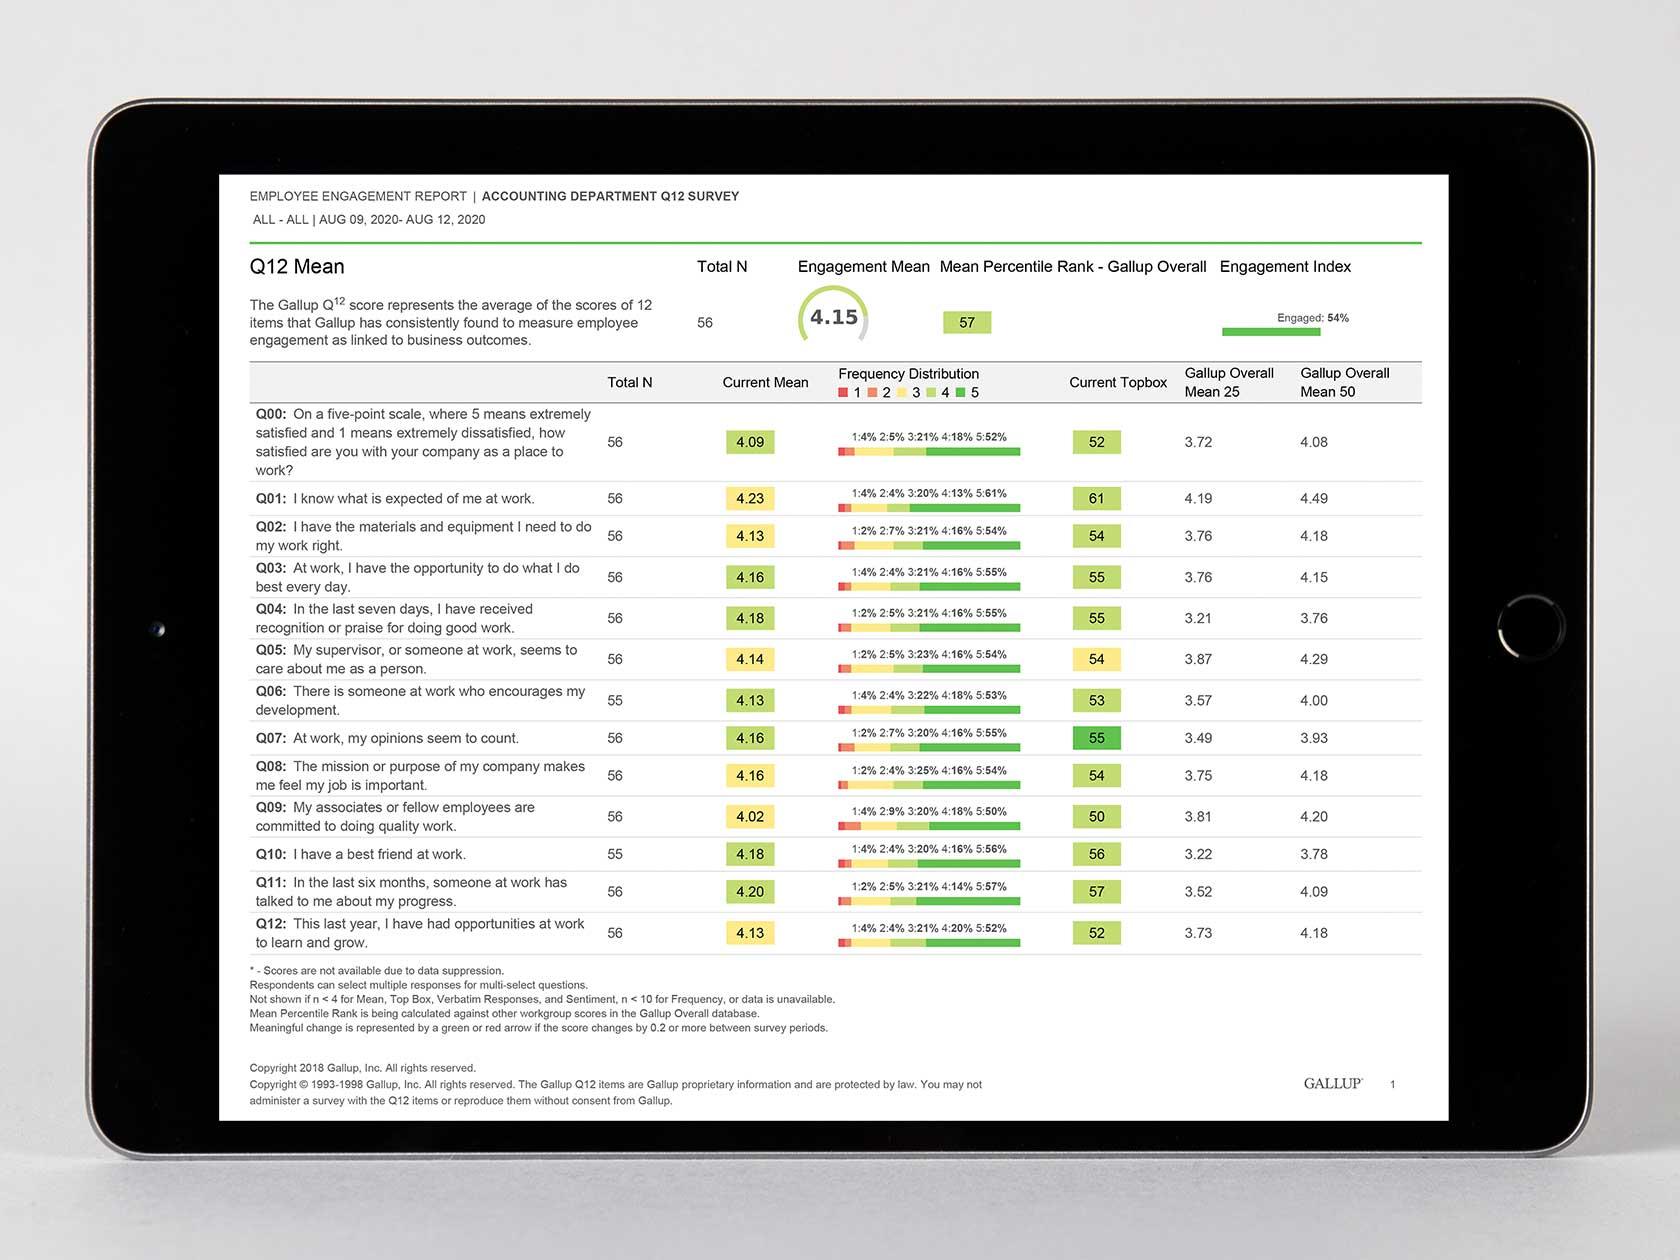Select the Q02 materials and equipment question
The height and width of the screenshot is (1260, 1680).
click(x=423, y=536)
